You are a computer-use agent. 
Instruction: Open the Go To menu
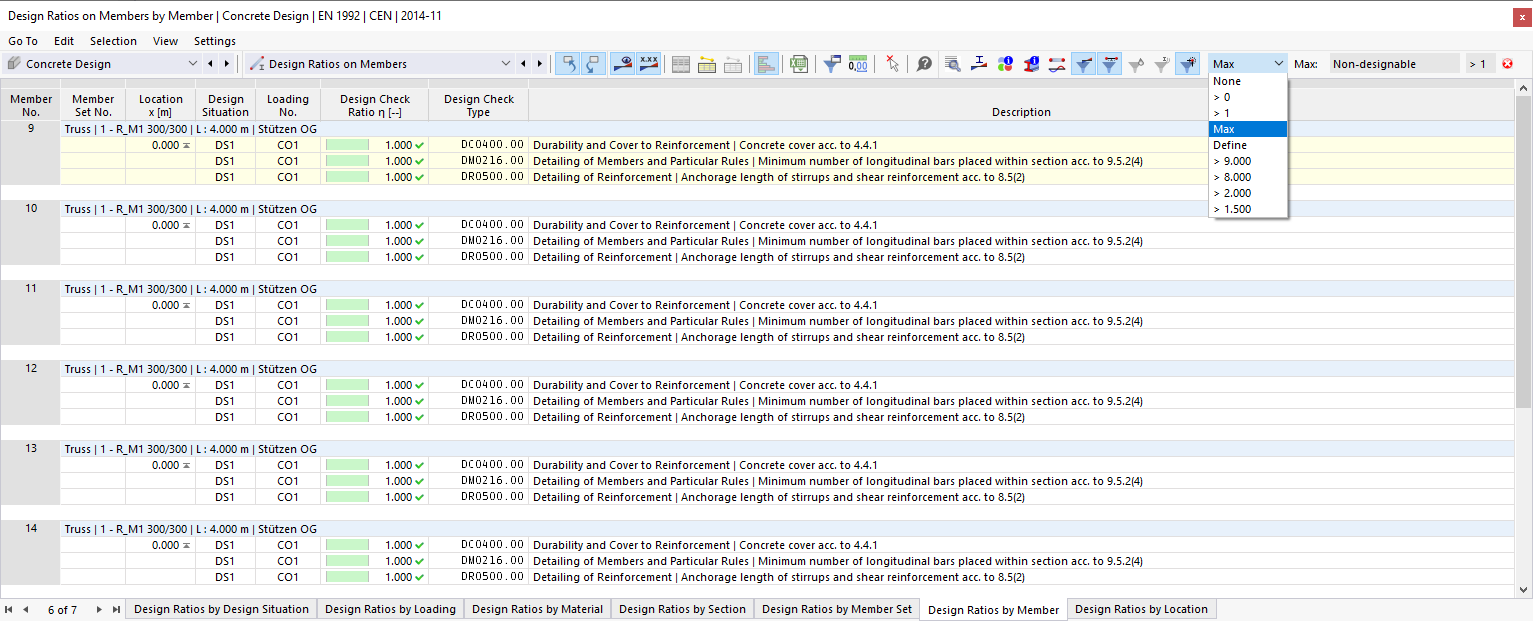click(x=23, y=41)
